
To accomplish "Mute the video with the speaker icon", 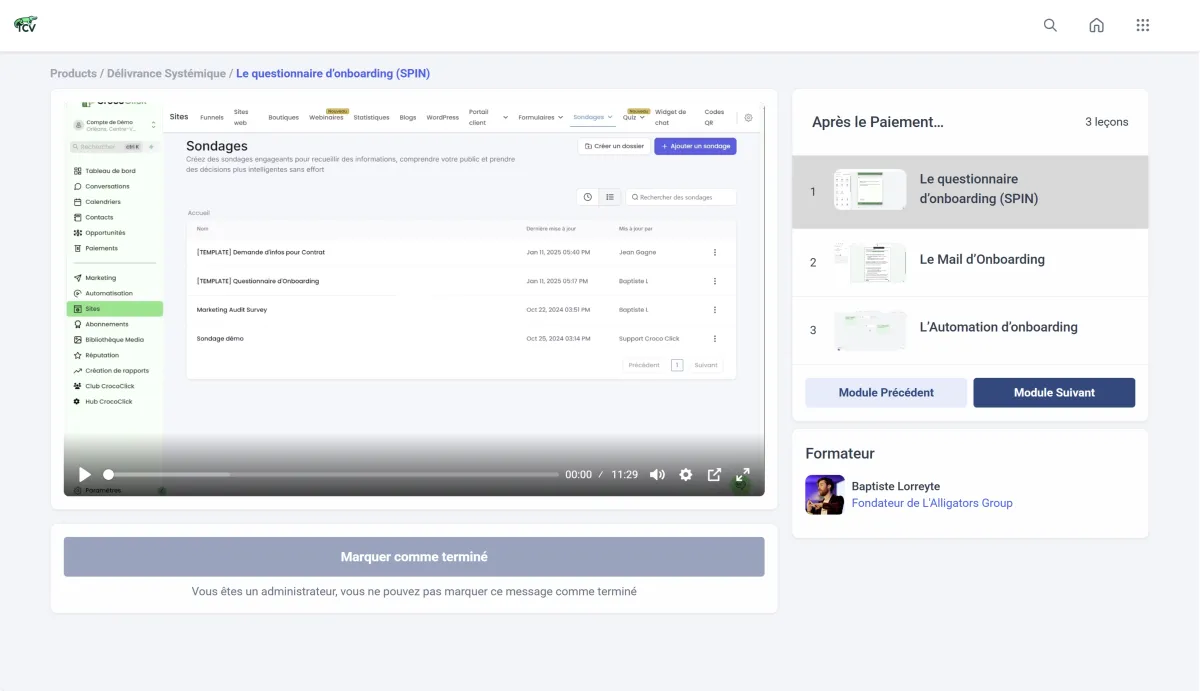I will [657, 475].
